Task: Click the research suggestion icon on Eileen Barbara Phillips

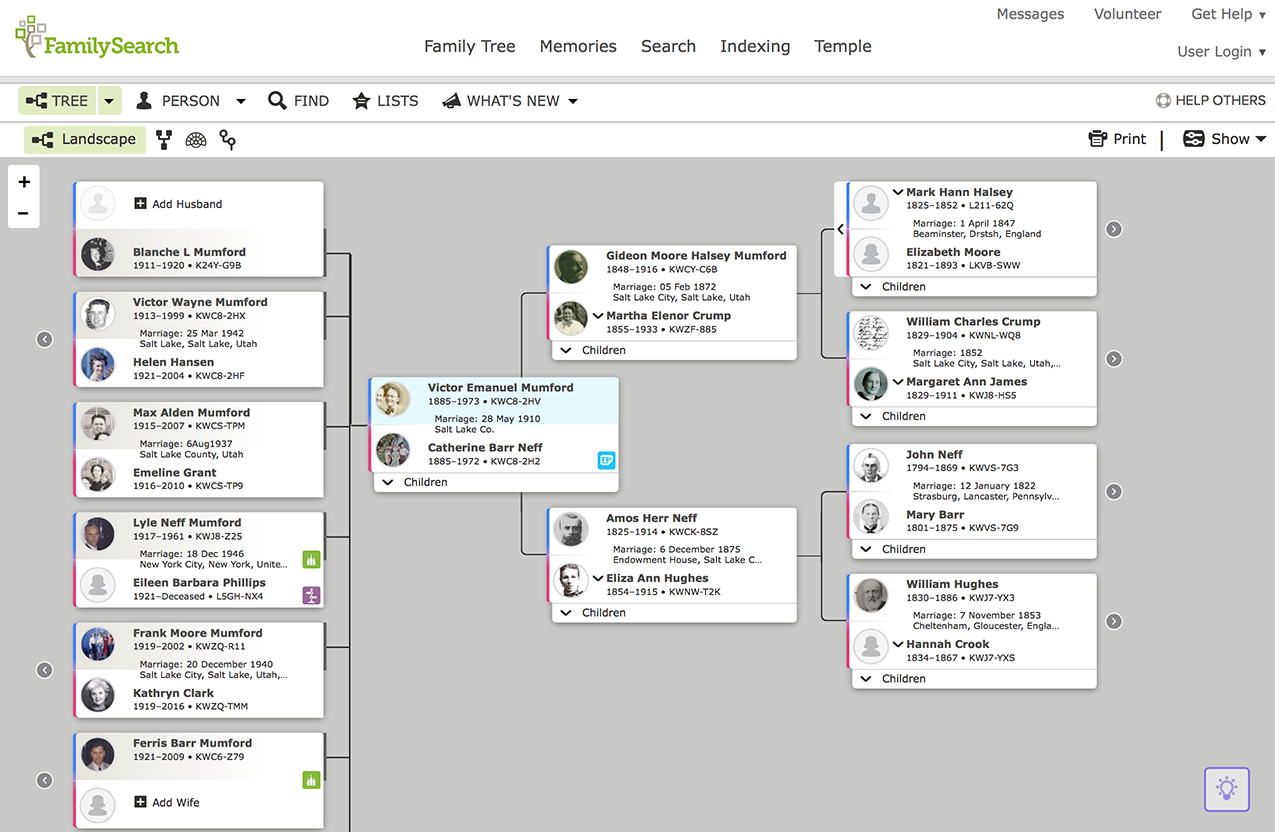Action: [311, 594]
